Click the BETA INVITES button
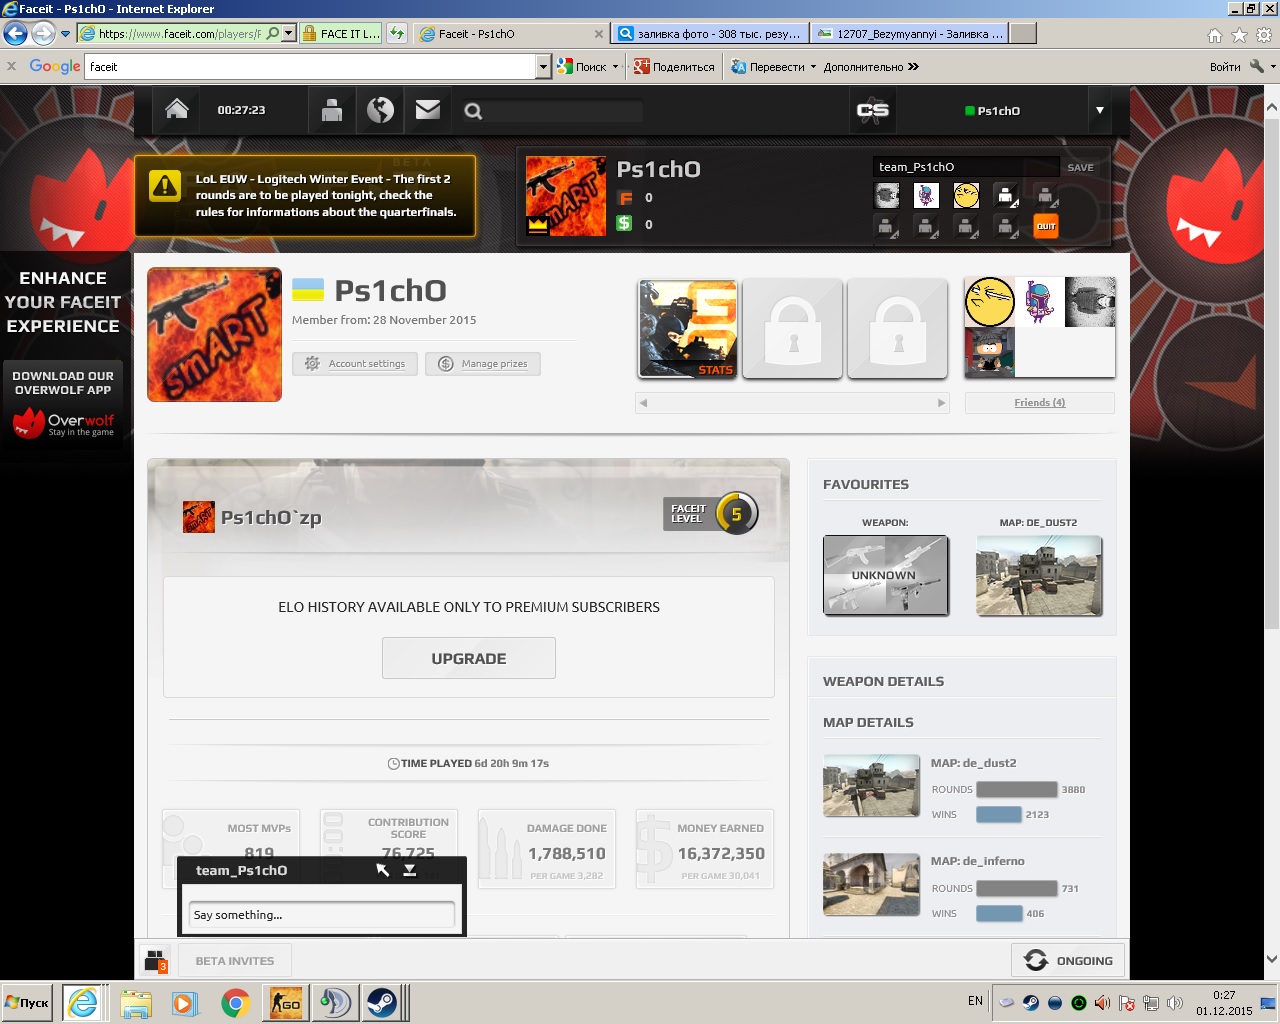Screen dimensions: 1280x1024 pos(235,961)
